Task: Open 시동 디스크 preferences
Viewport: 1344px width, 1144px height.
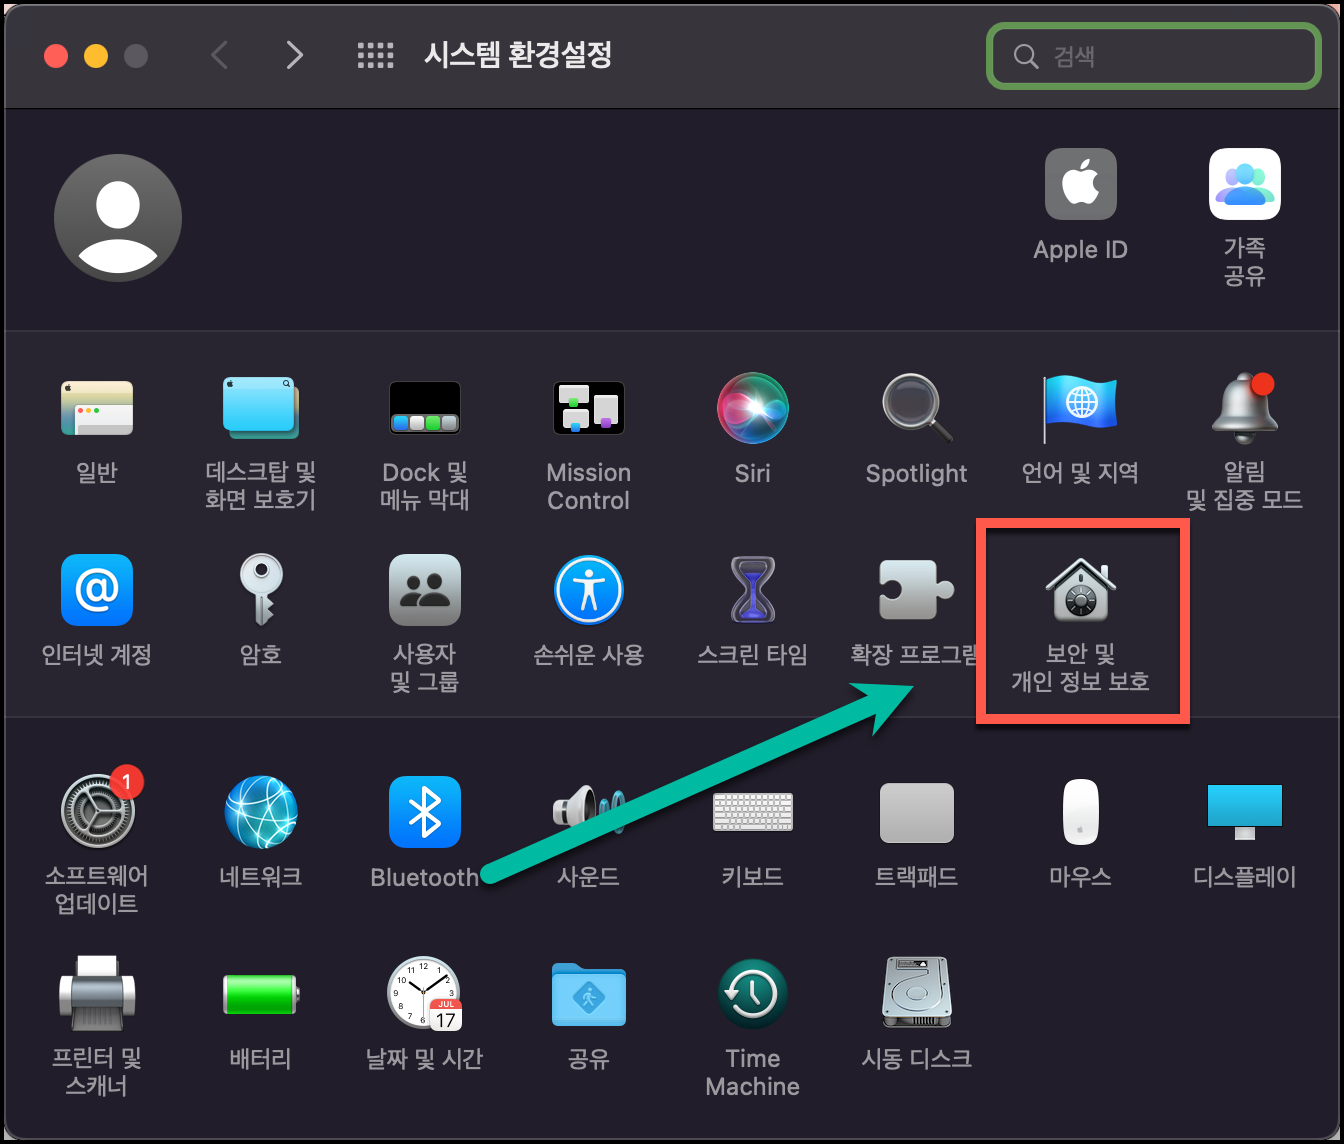Action: pyautogui.click(x=916, y=1010)
